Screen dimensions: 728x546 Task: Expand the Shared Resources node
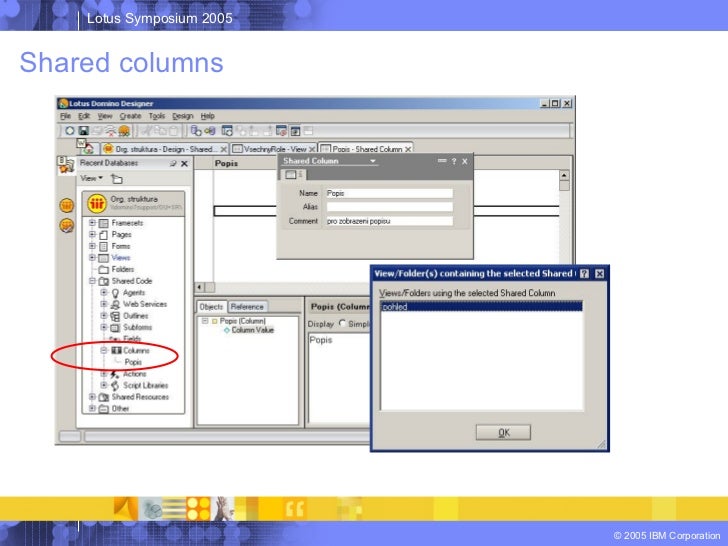92,397
